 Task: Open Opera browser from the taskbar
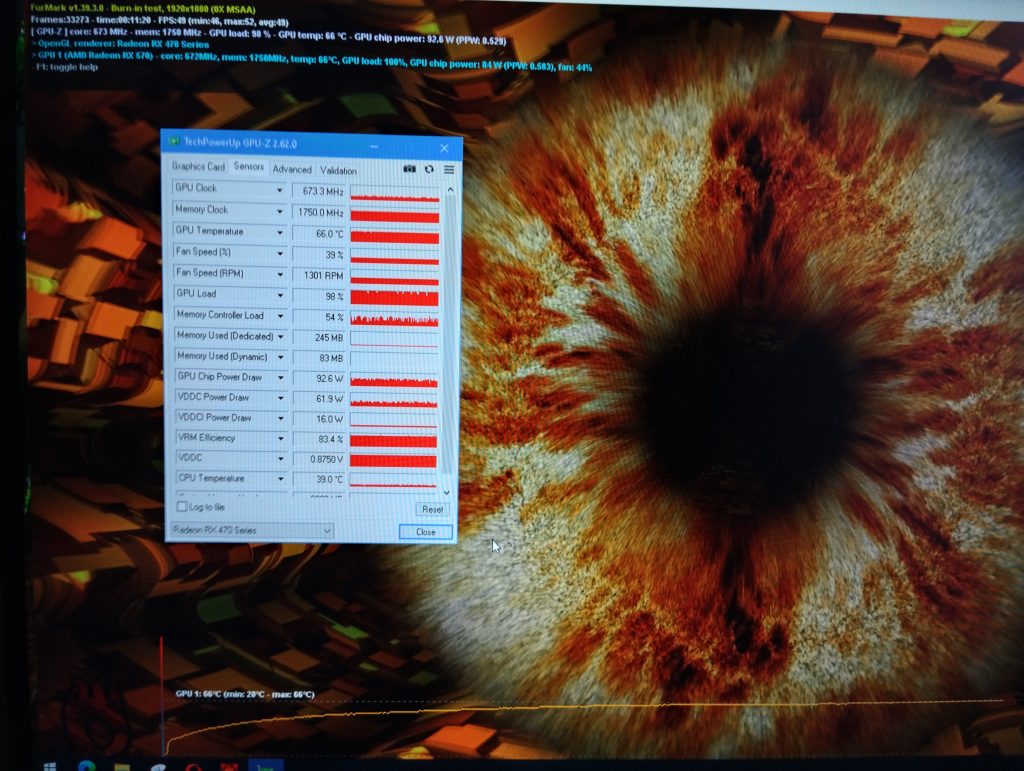[194, 766]
